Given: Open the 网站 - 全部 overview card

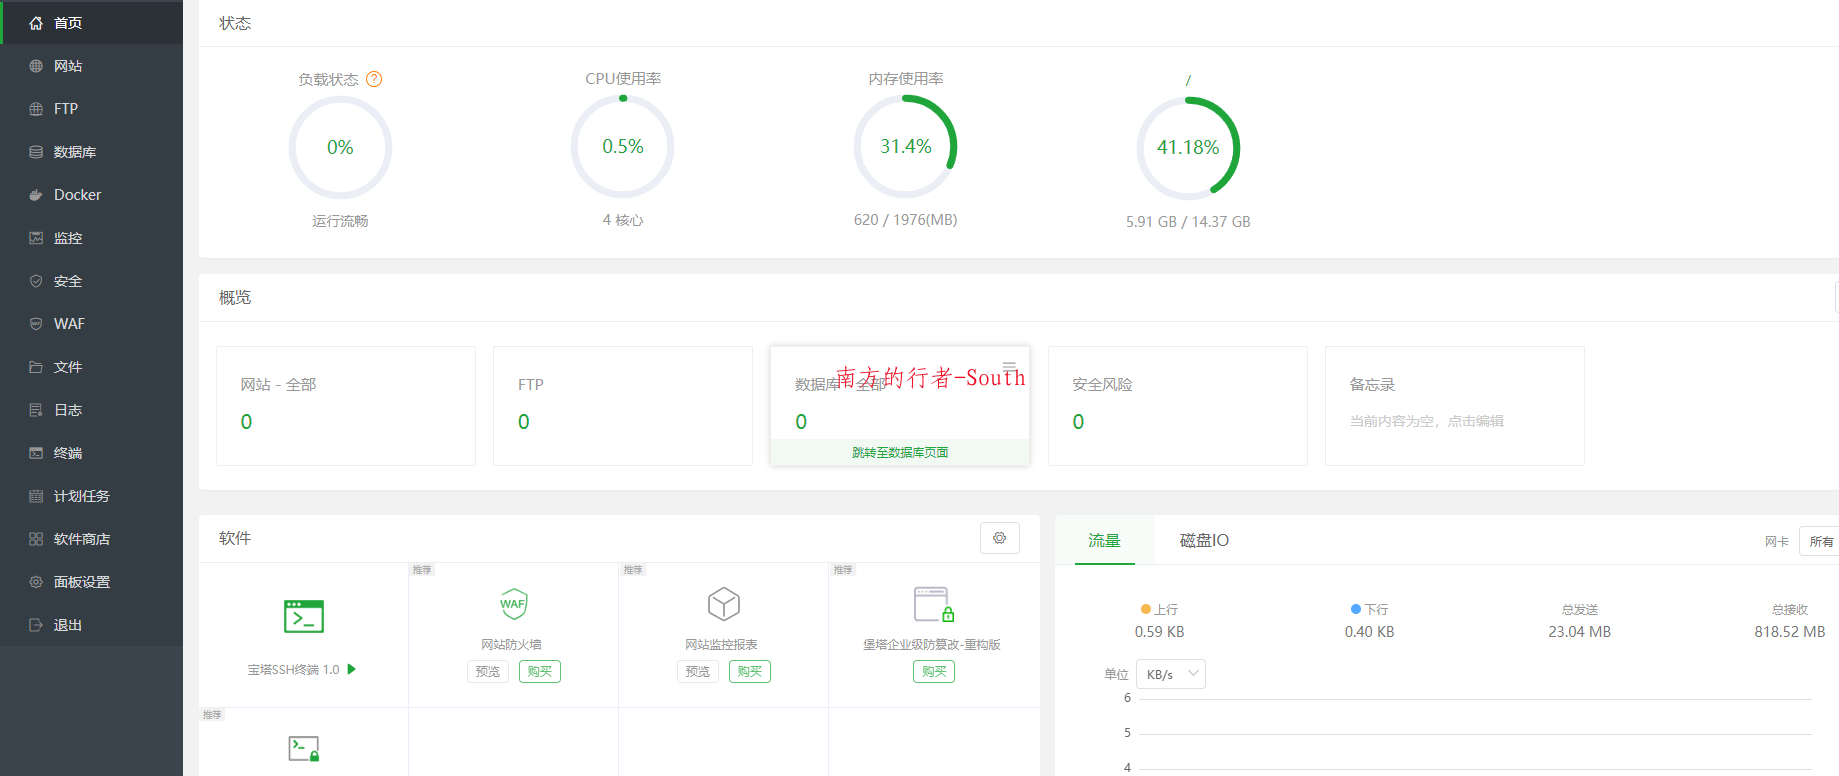Looking at the screenshot, I should pos(346,406).
